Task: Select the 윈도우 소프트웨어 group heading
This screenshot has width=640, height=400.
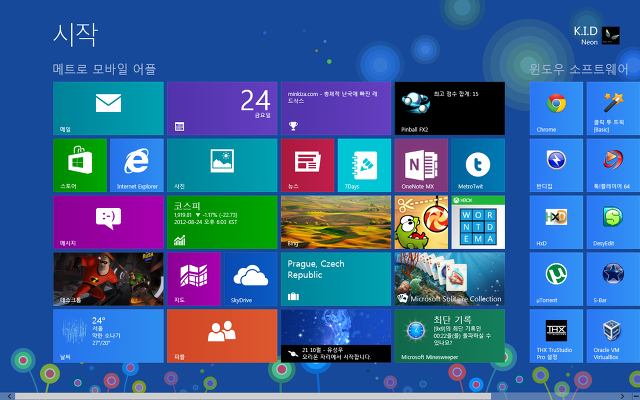Action: point(579,69)
